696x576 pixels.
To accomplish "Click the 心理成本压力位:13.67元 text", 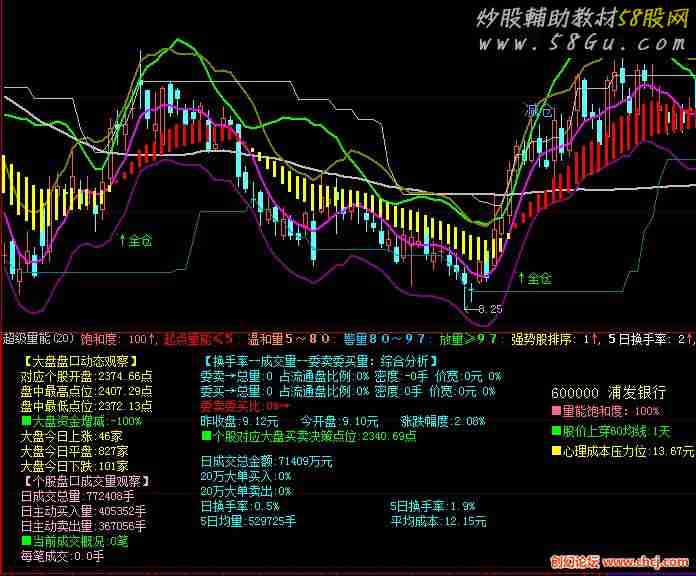I will coord(628,452).
